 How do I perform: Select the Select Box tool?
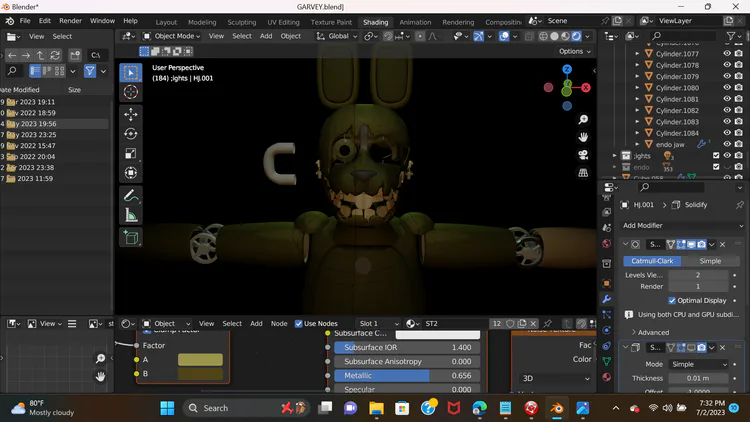(131, 73)
